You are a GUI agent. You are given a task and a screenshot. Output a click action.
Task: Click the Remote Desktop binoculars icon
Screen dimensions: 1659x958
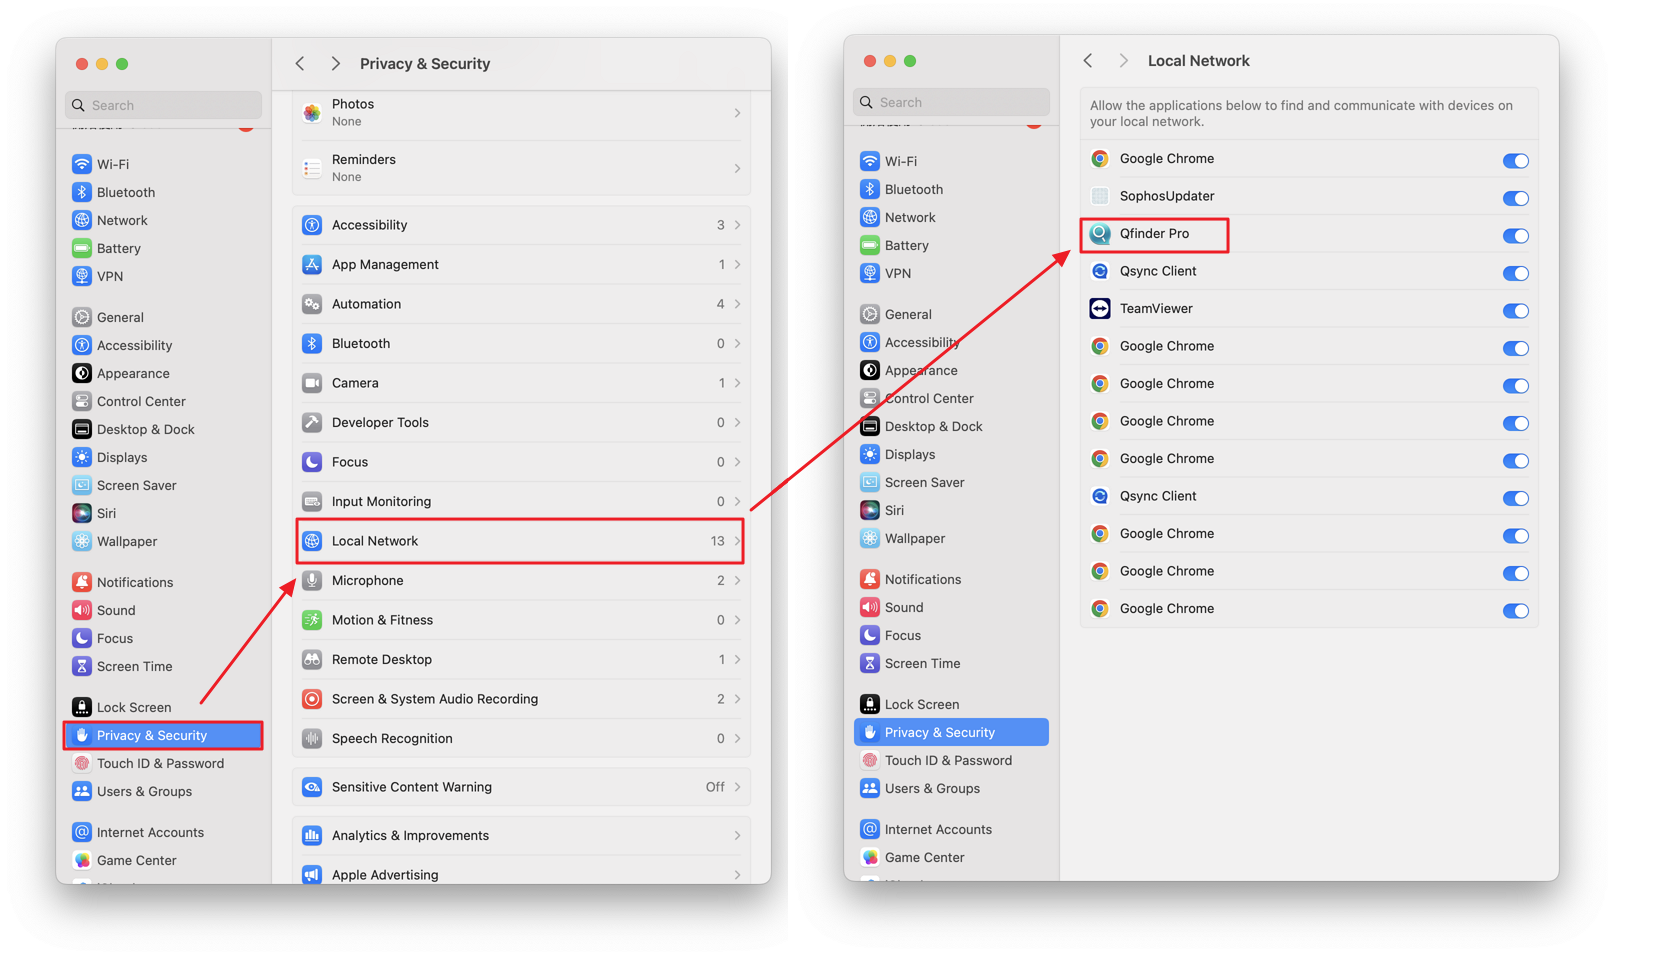point(312,659)
